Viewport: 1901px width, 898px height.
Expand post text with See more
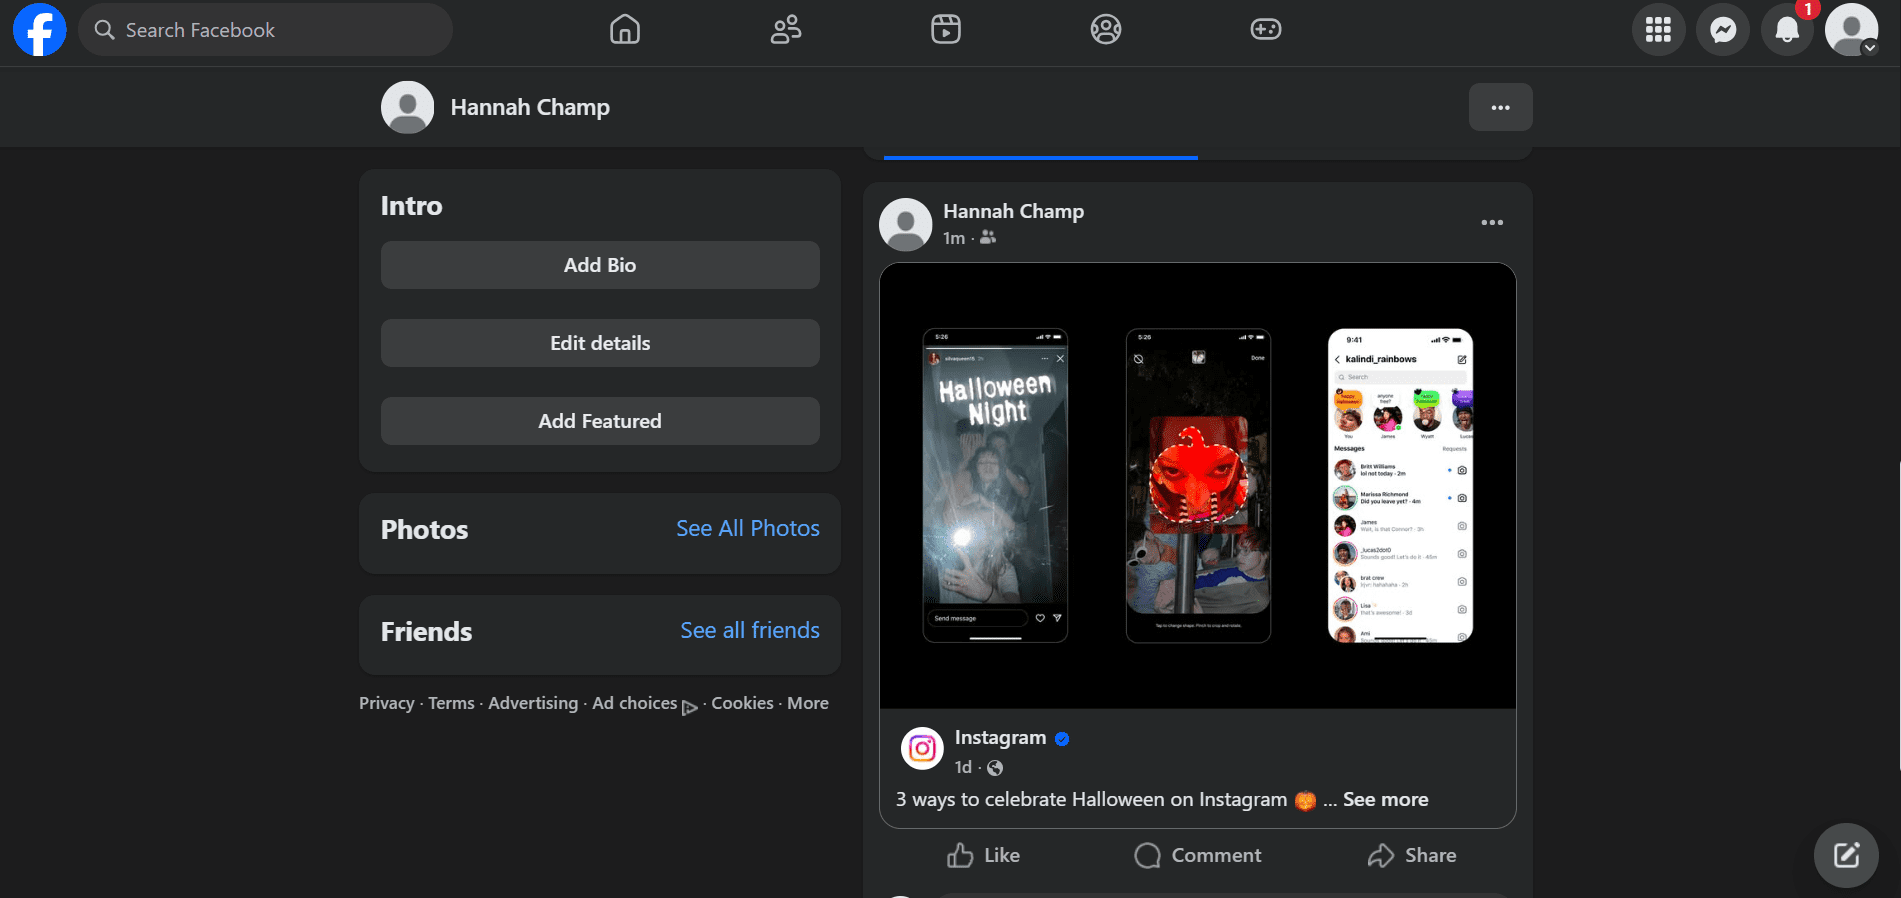click(1385, 800)
